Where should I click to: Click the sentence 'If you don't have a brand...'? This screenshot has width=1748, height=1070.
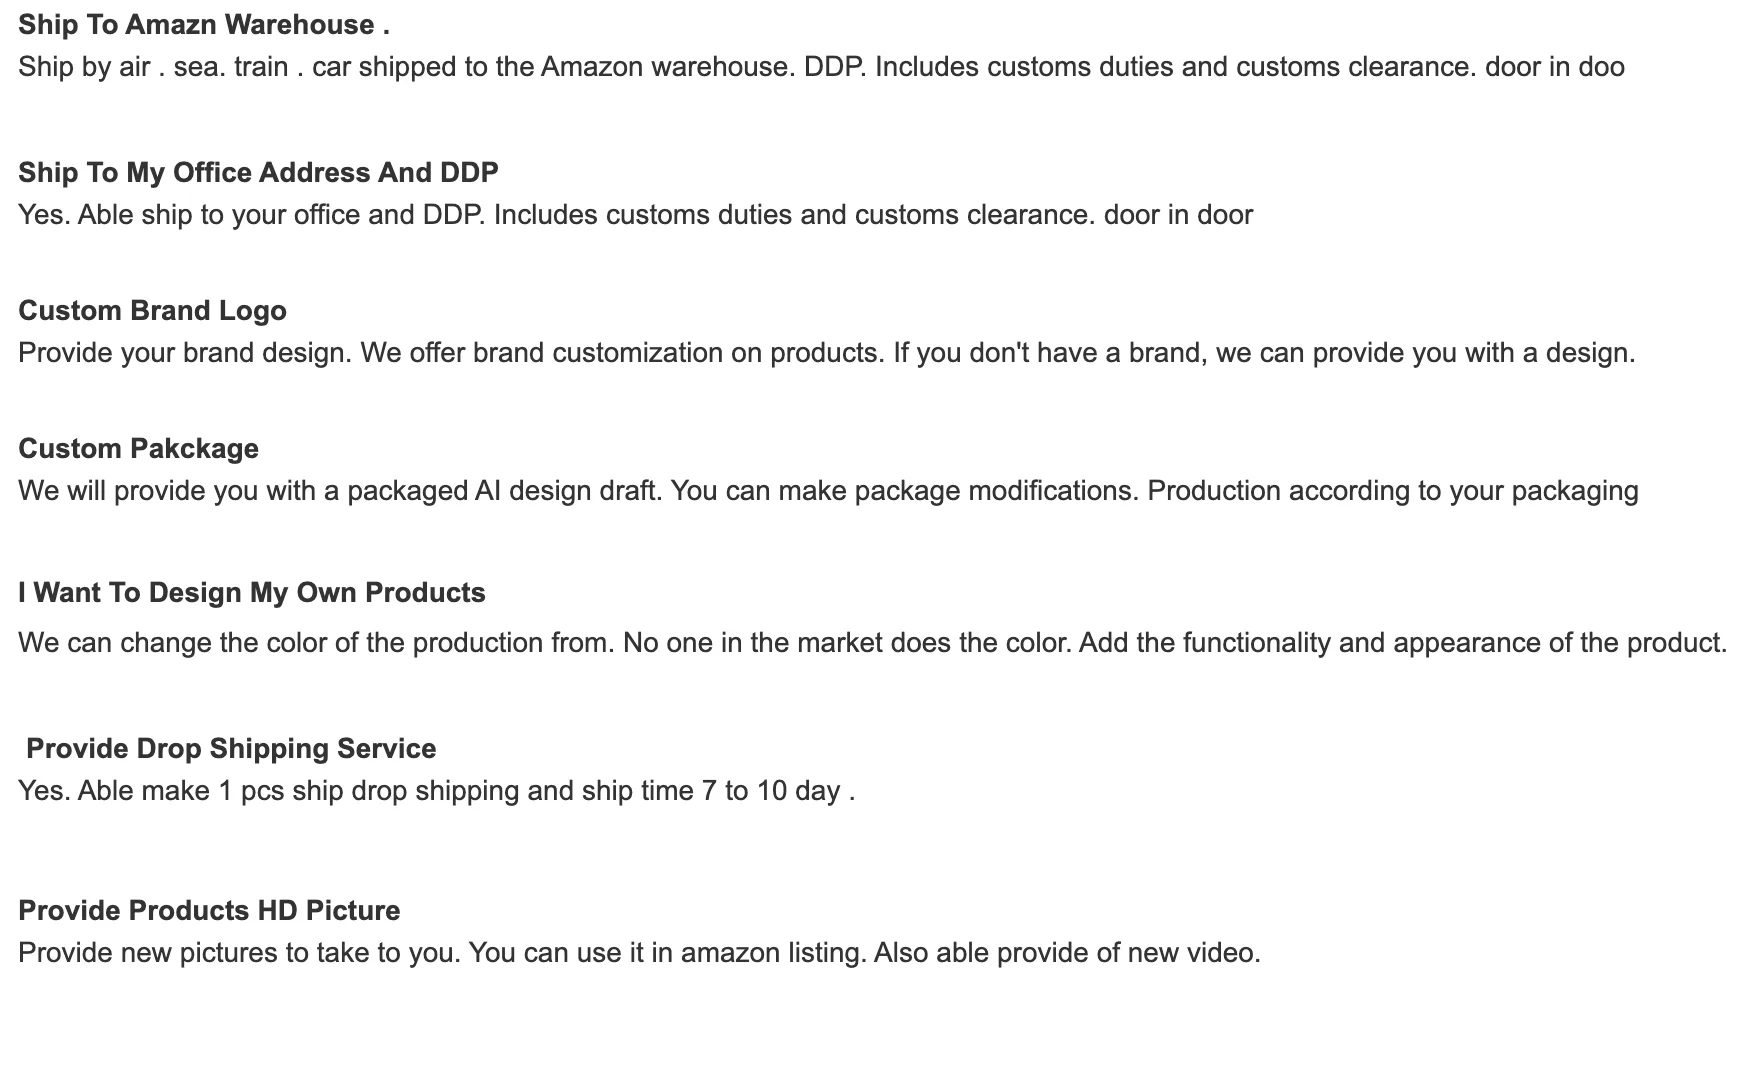click(x=1264, y=353)
